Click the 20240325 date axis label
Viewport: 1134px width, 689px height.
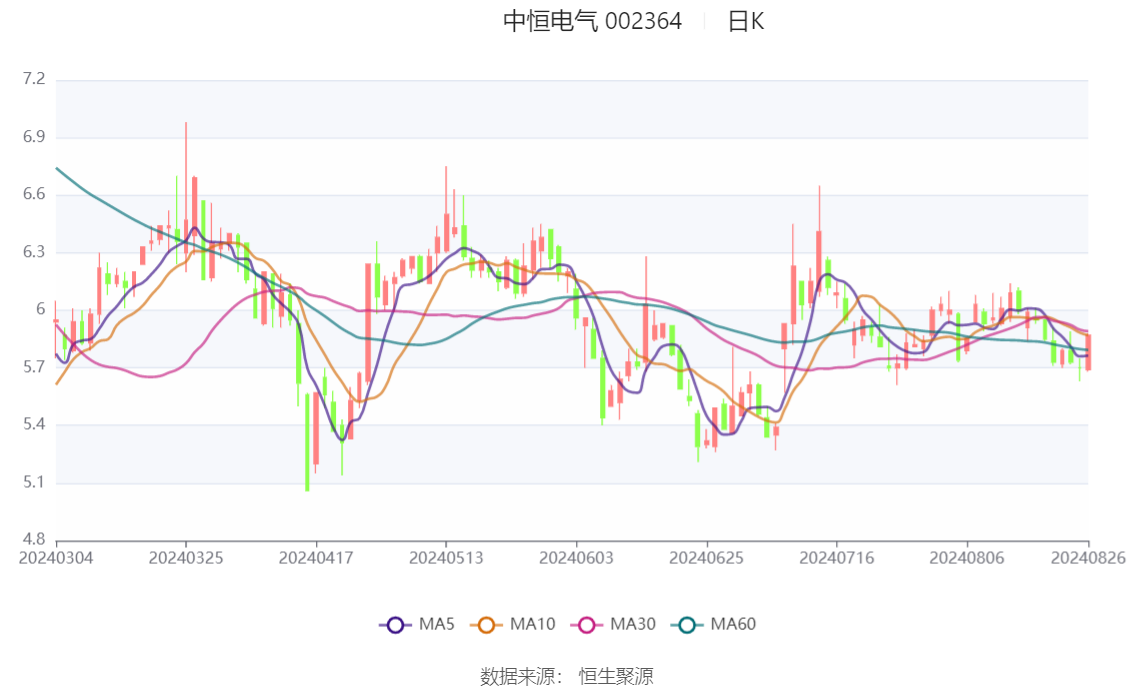(186, 558)
